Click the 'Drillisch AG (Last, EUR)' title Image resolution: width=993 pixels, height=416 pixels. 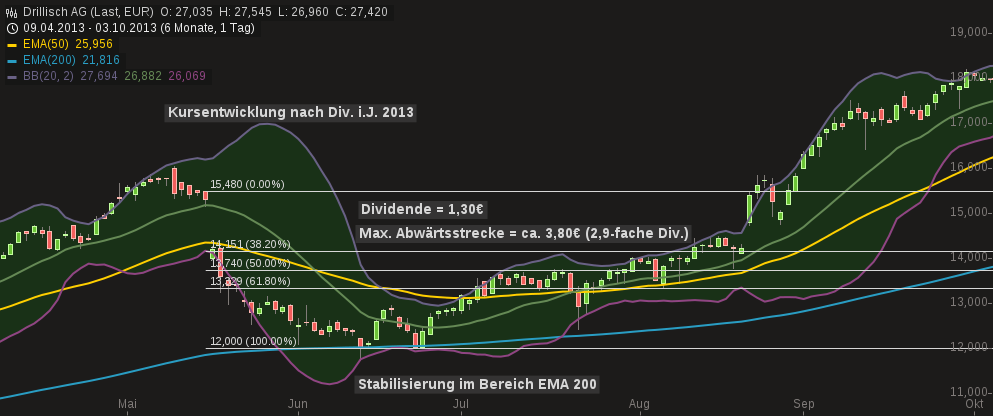(x=88, y=12)
